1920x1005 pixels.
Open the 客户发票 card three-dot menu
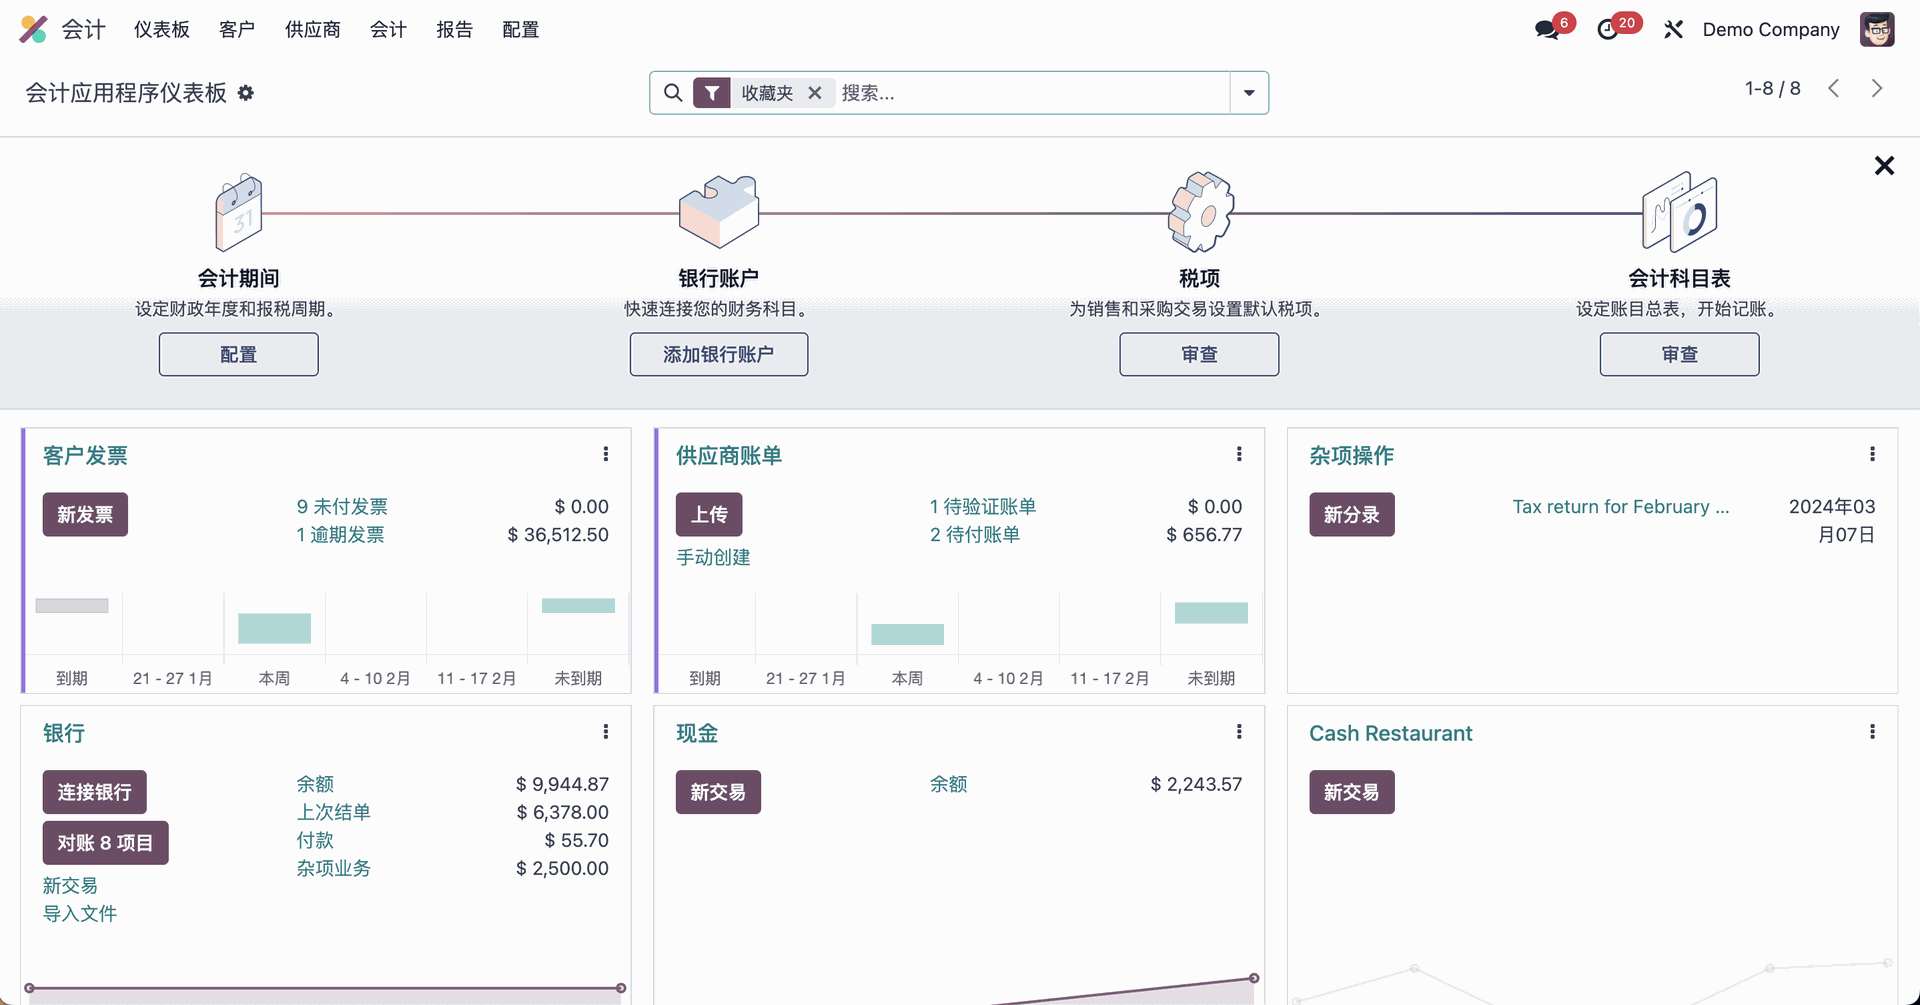[606, 455]
